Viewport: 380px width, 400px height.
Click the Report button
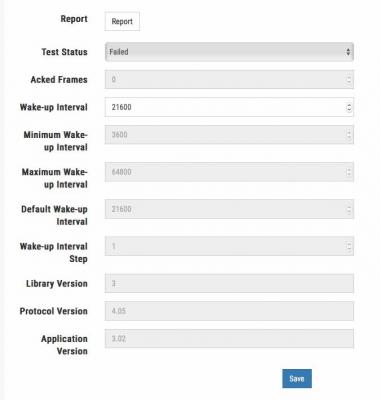122,21
